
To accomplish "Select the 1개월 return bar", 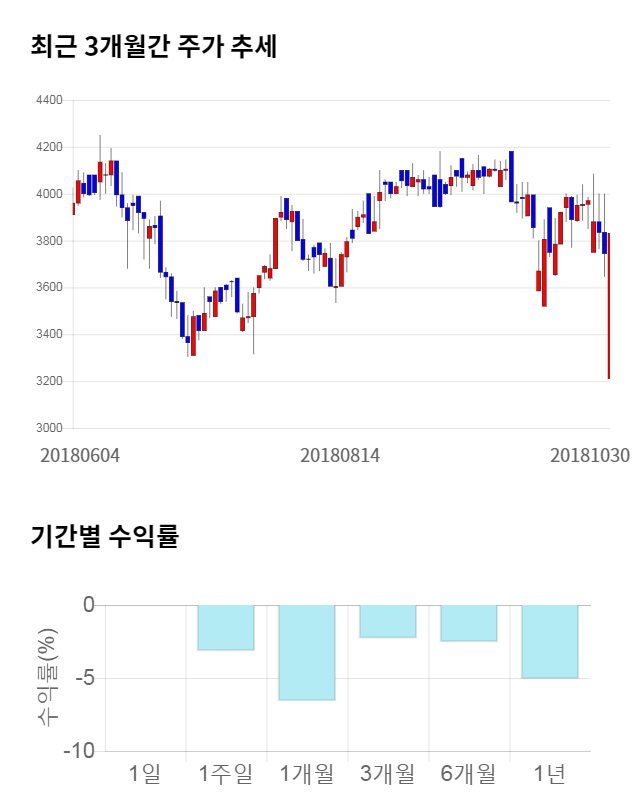I will (x=307, y=652).
